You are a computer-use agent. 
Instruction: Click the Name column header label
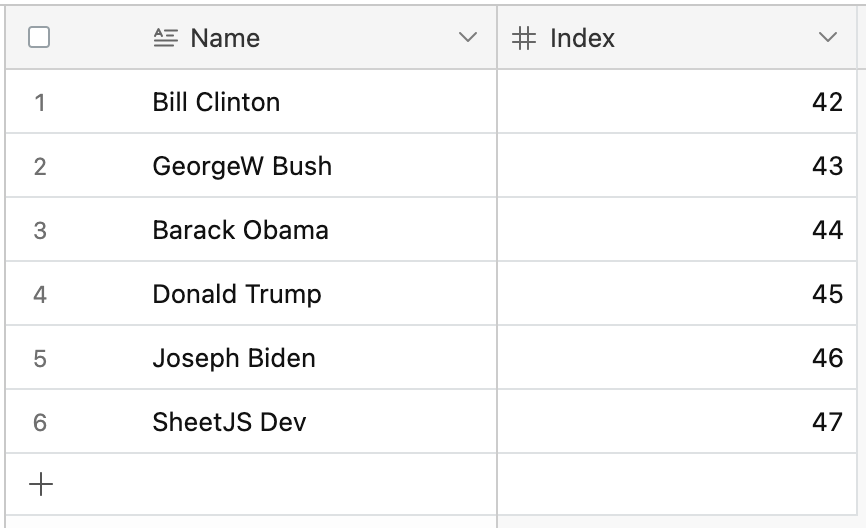click(x=225, y=38)
